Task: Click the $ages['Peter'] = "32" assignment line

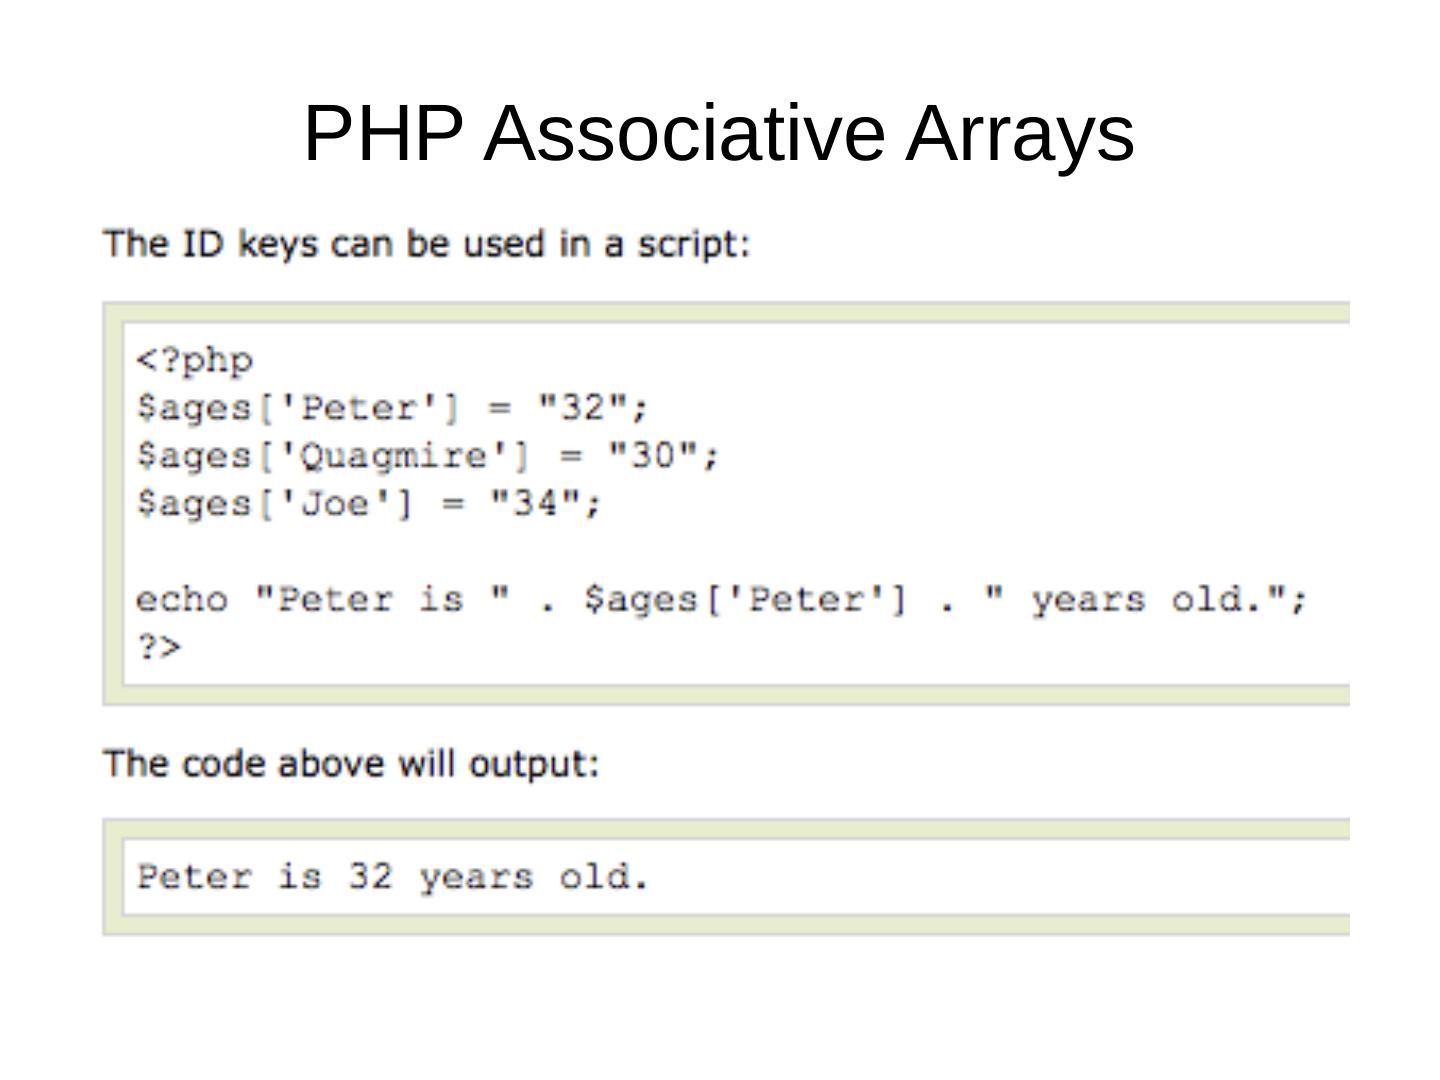Action: pyautogui.click(x=392, y=408)
